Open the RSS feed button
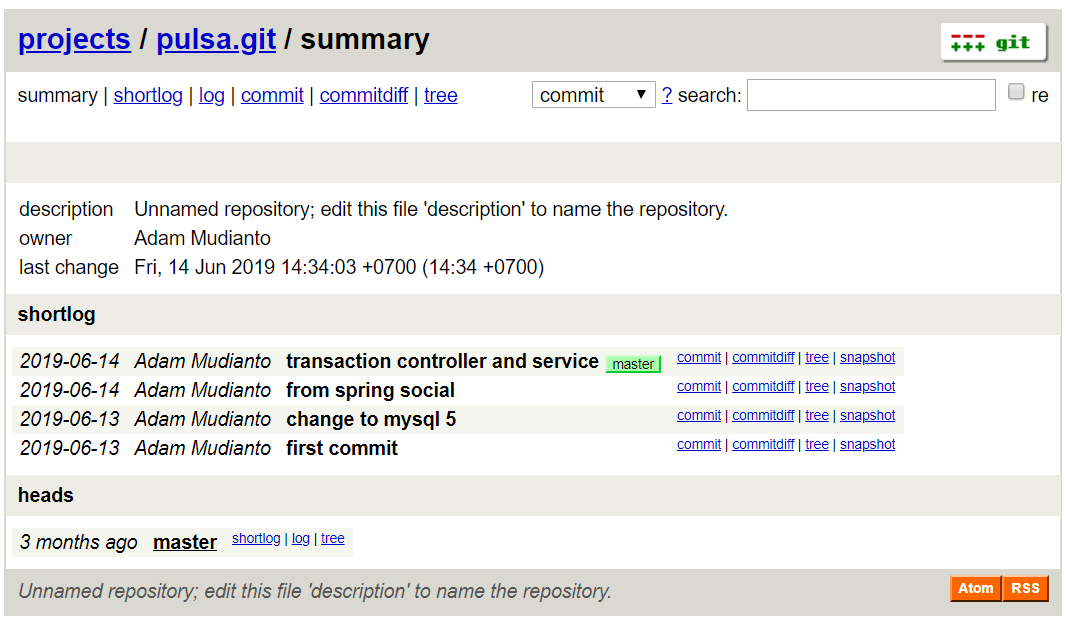The image size is (1072, 630). click(1025, 589)
